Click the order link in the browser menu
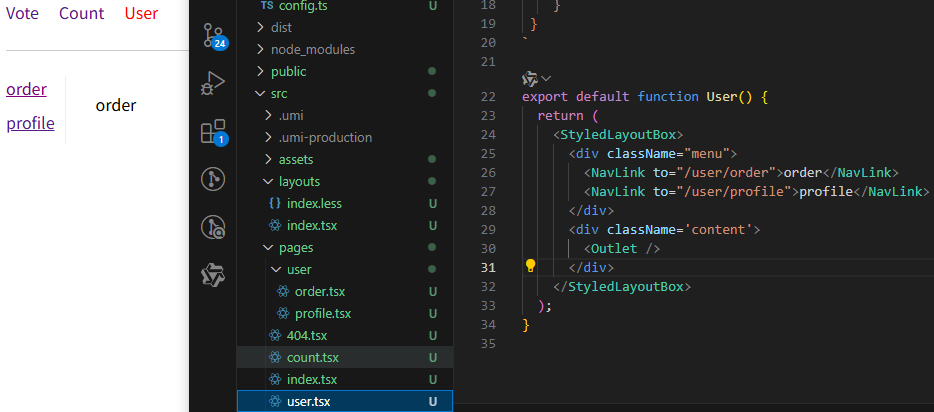The width and height of the screenshot is (934, 412). 26,89
